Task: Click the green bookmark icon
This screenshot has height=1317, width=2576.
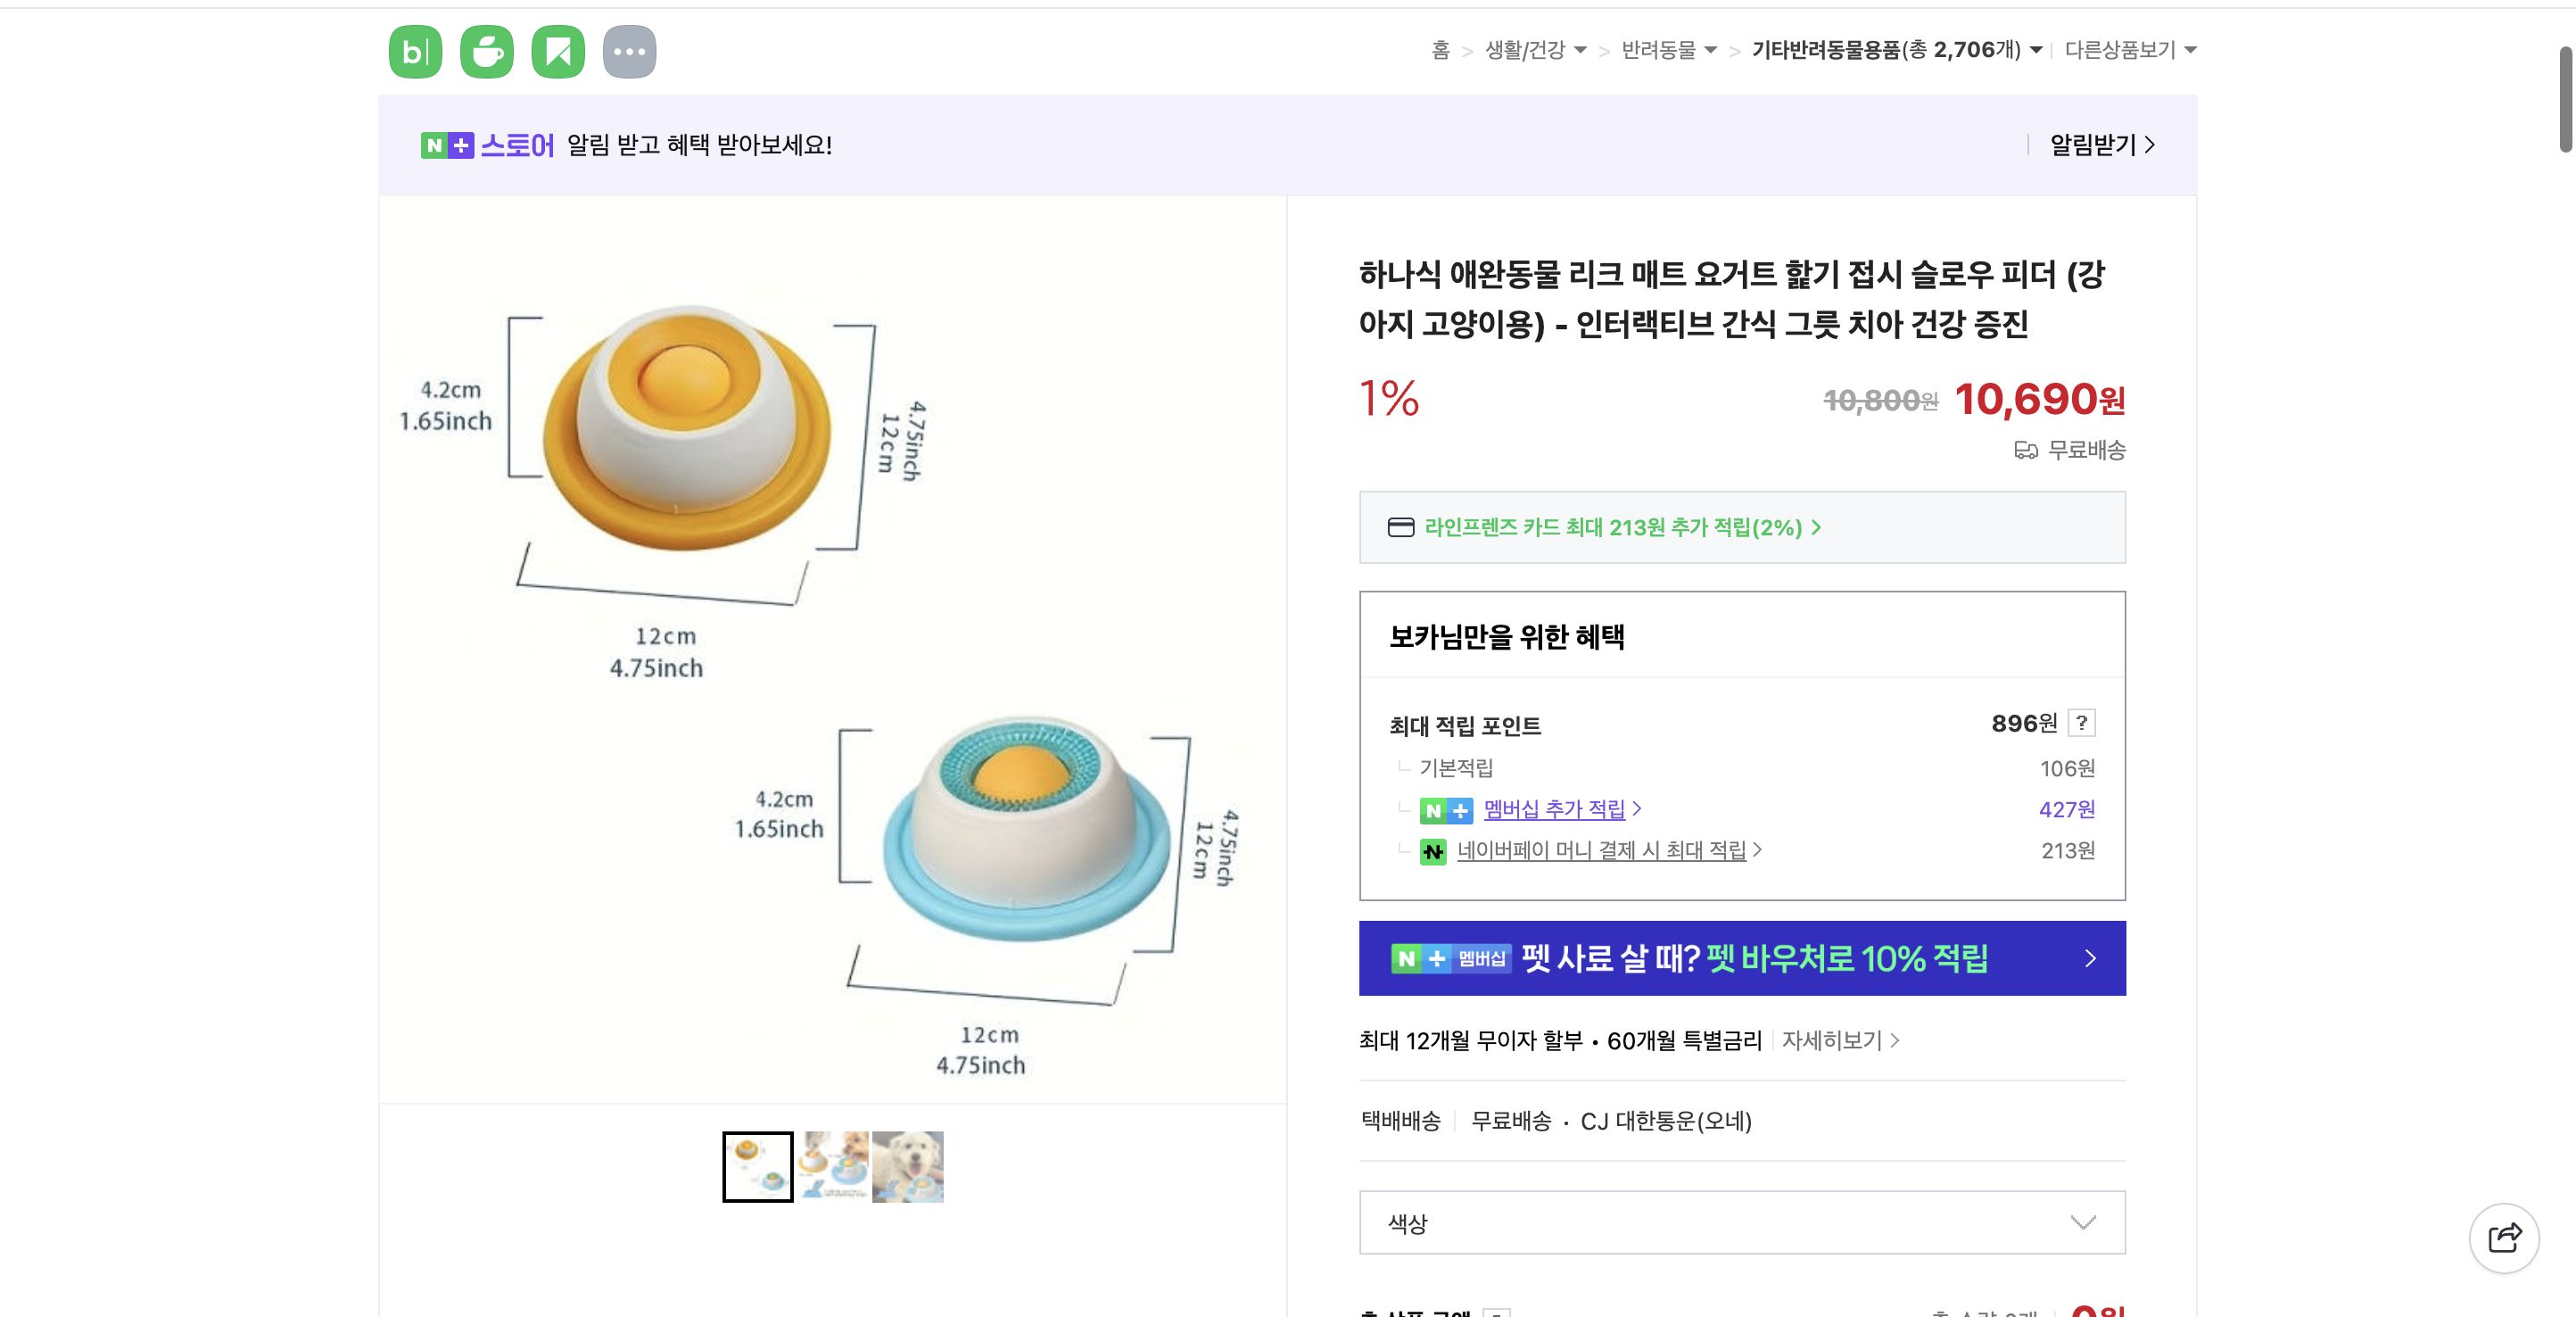Action: (x=557, y=51)
